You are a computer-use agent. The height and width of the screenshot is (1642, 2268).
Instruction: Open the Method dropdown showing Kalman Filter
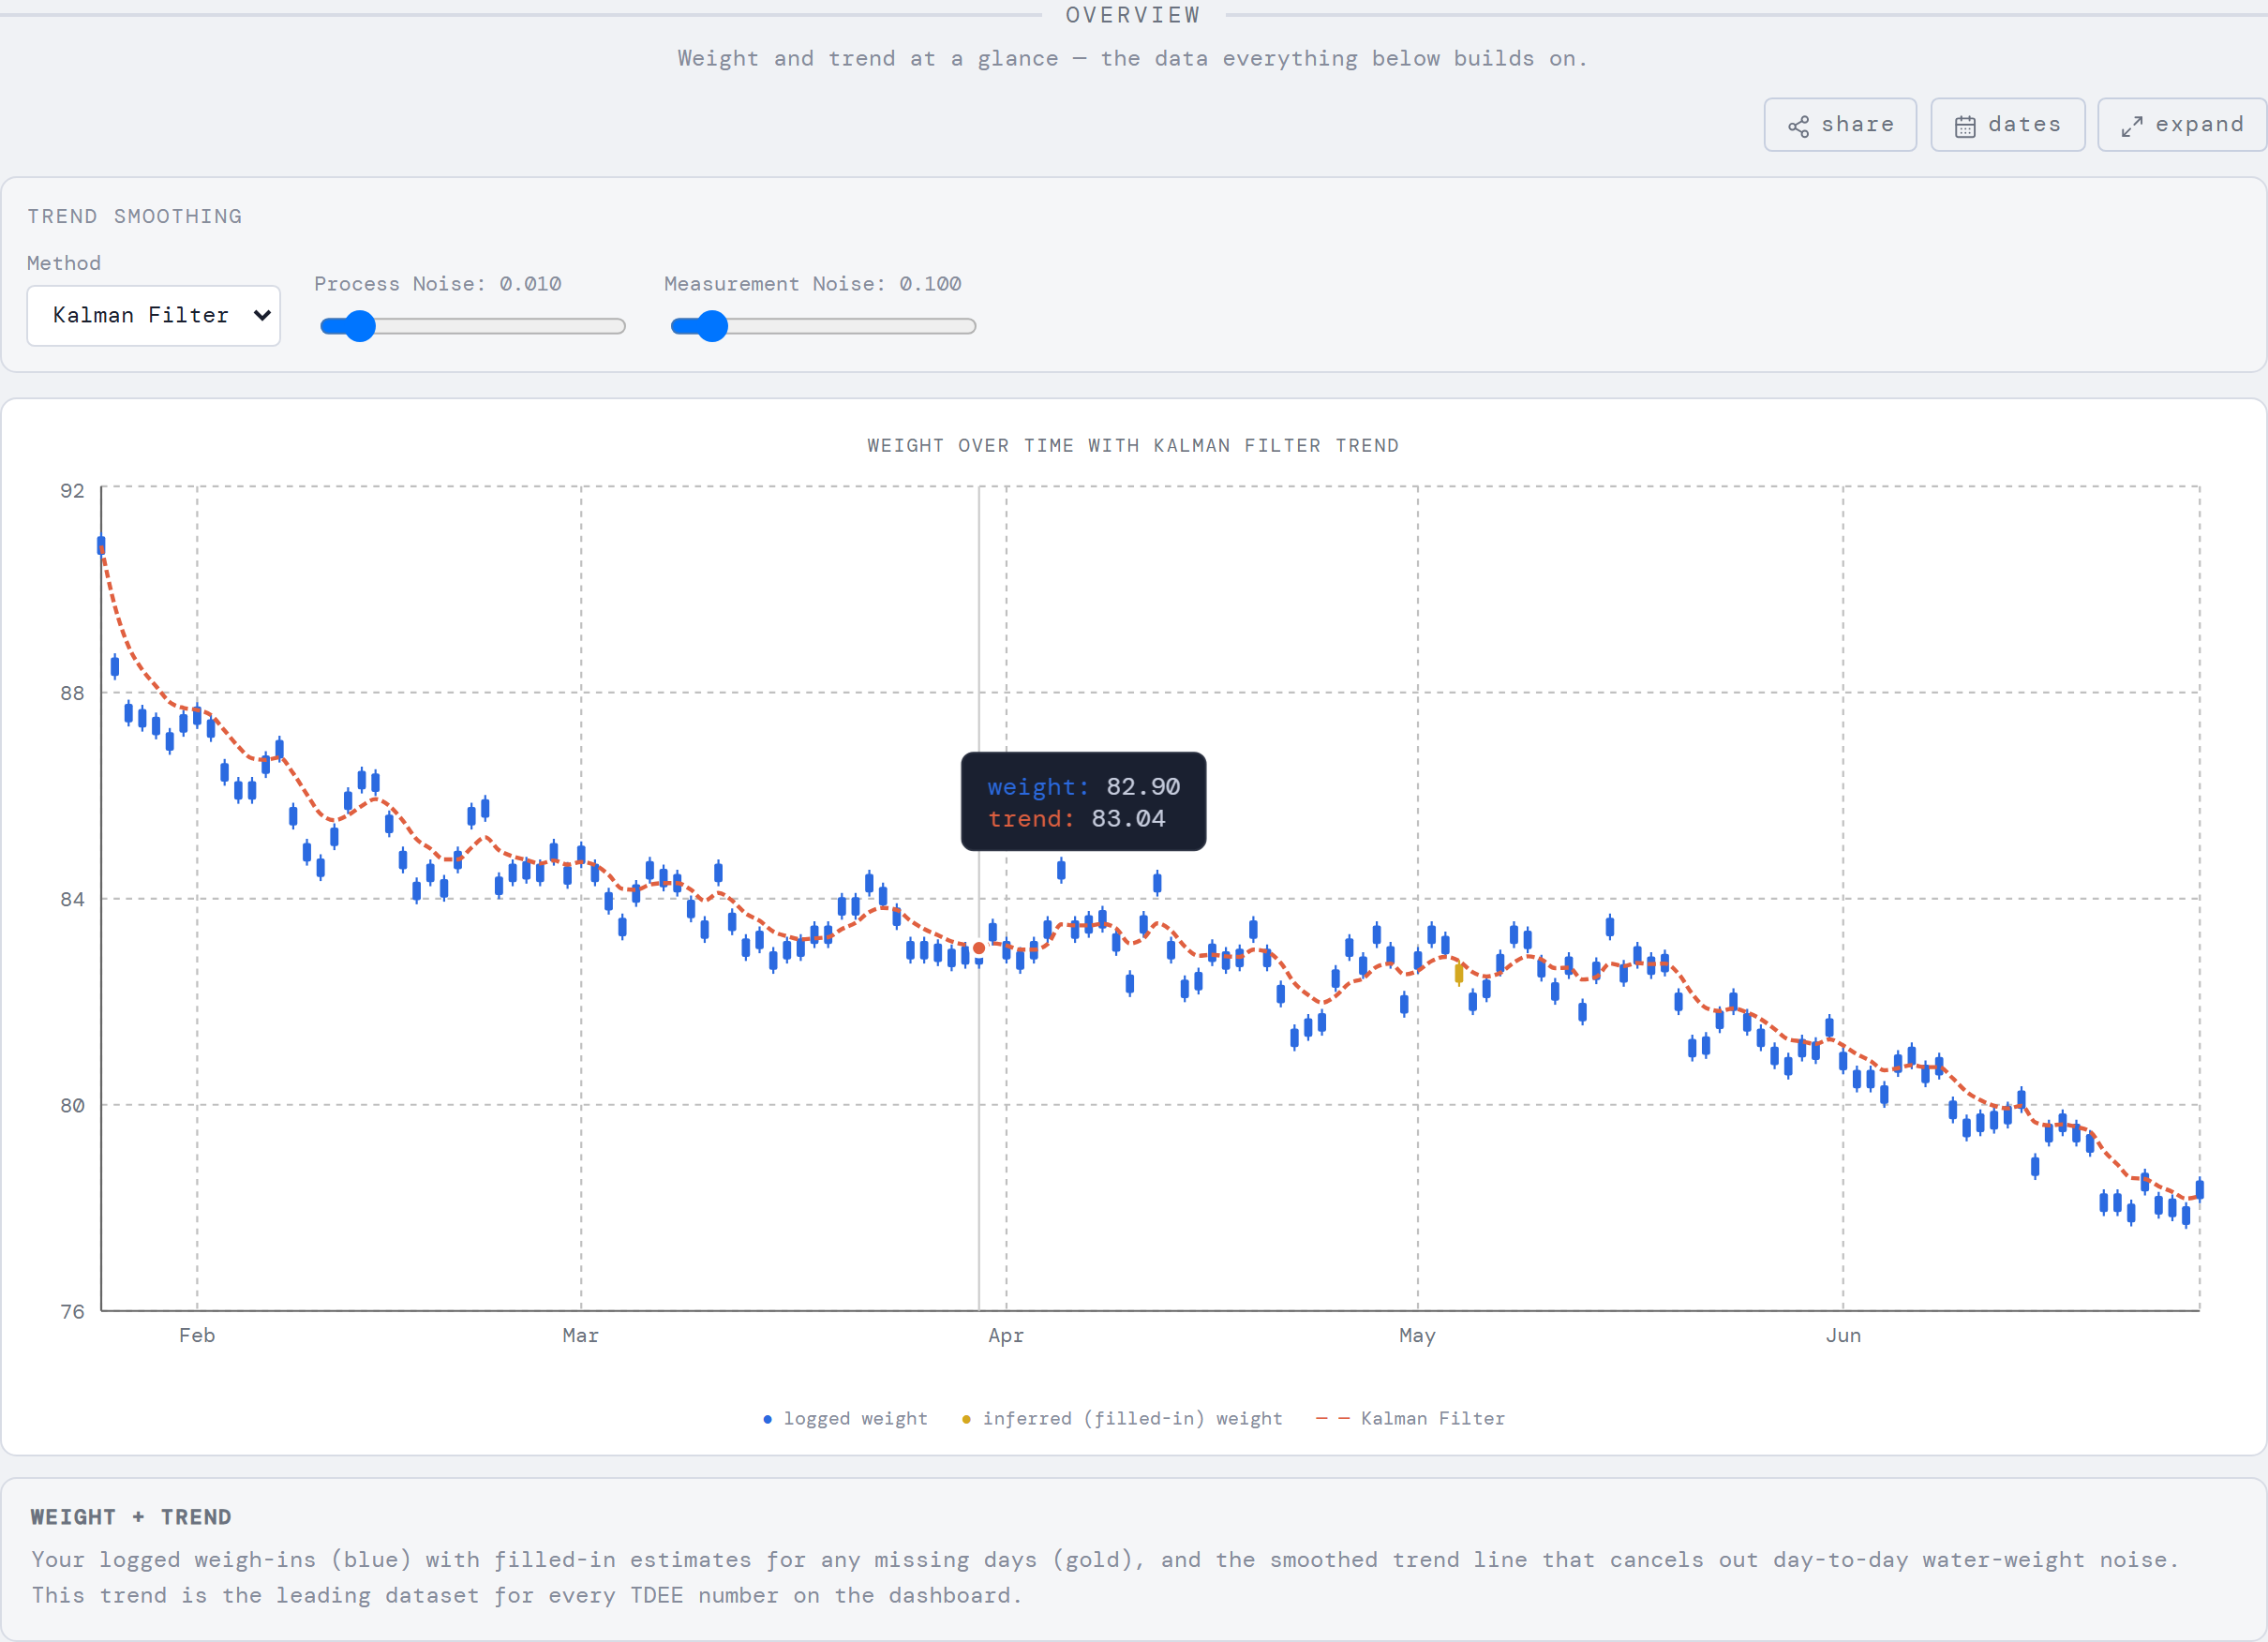pyautogui.click(x=153, y=316)
